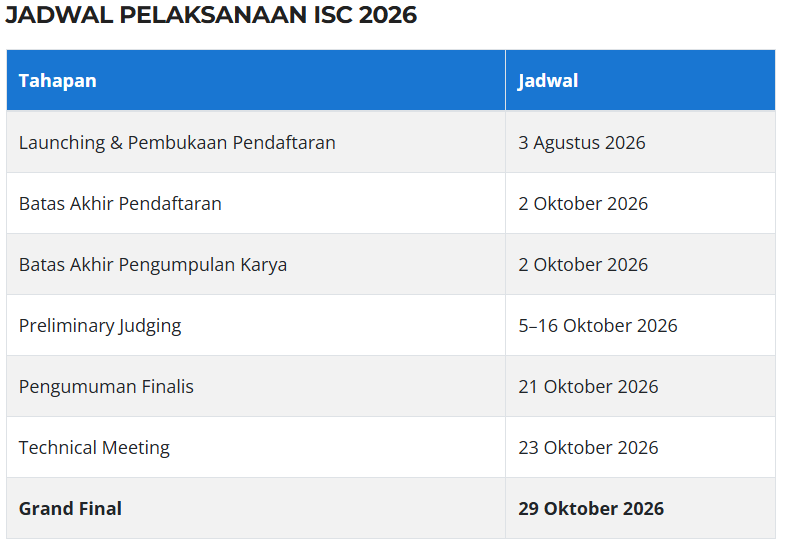
Task: Click the word Launching in first row
Action: 62,143
